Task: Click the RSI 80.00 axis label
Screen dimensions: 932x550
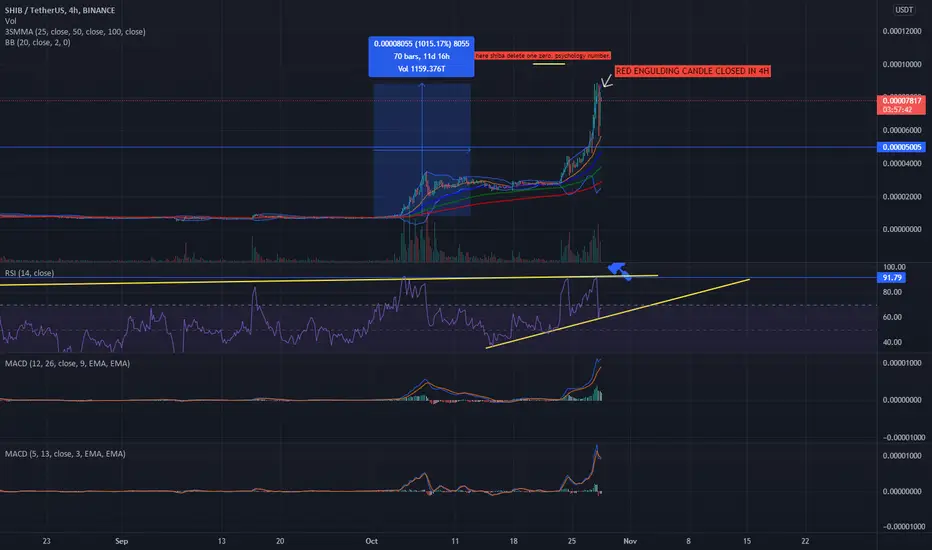Action: pyautogui.click(x=892, y=292)
